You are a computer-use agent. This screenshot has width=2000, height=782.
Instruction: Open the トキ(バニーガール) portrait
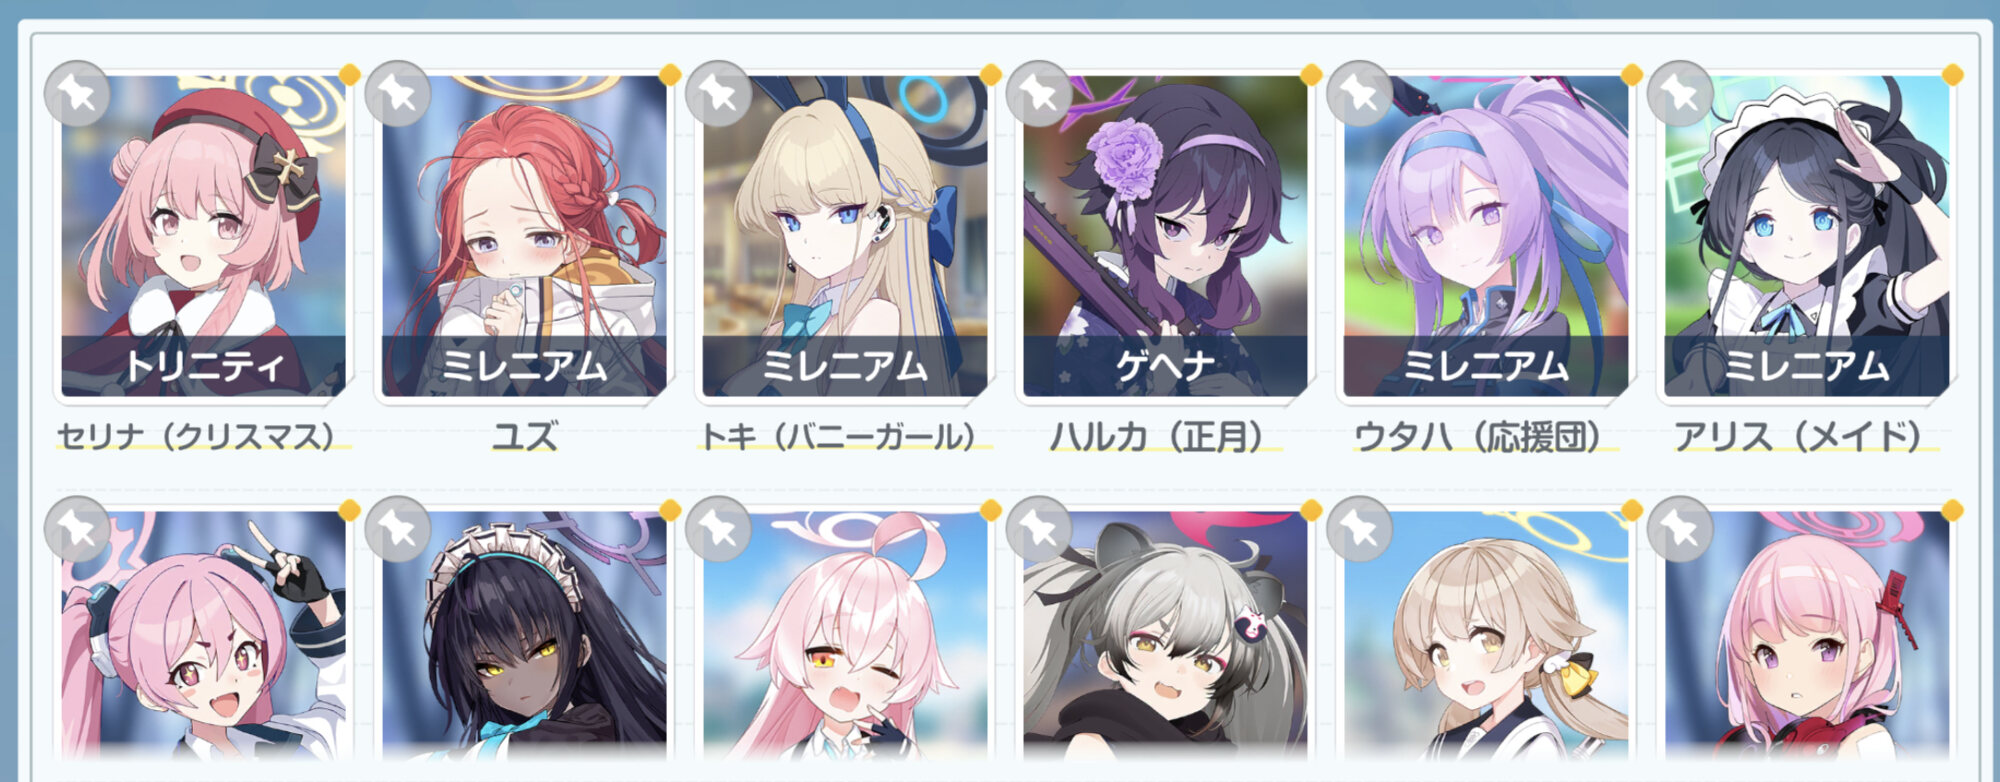click(845, 236)
